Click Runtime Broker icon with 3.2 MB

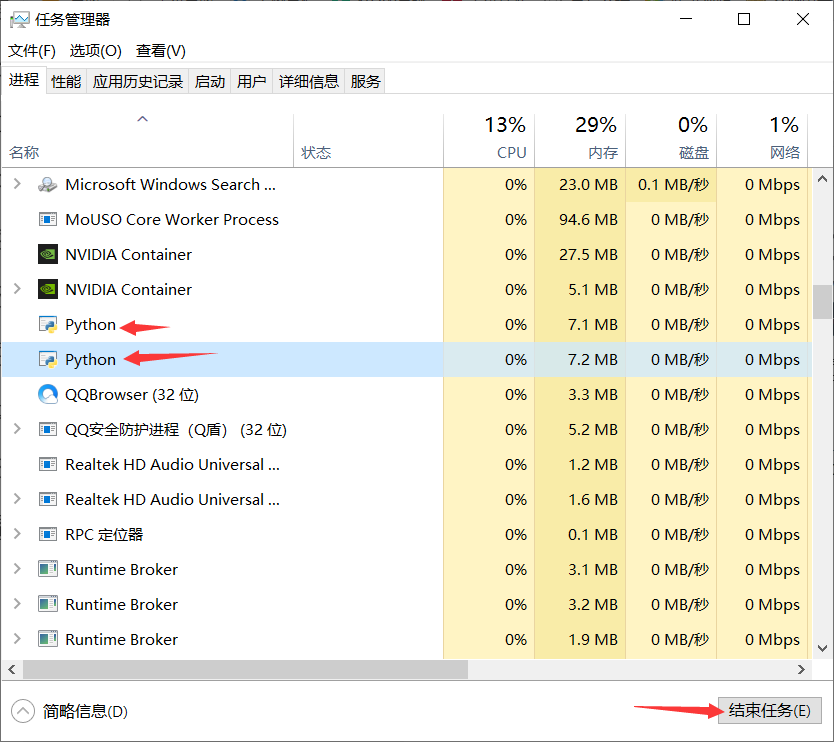tap(48, 604)
